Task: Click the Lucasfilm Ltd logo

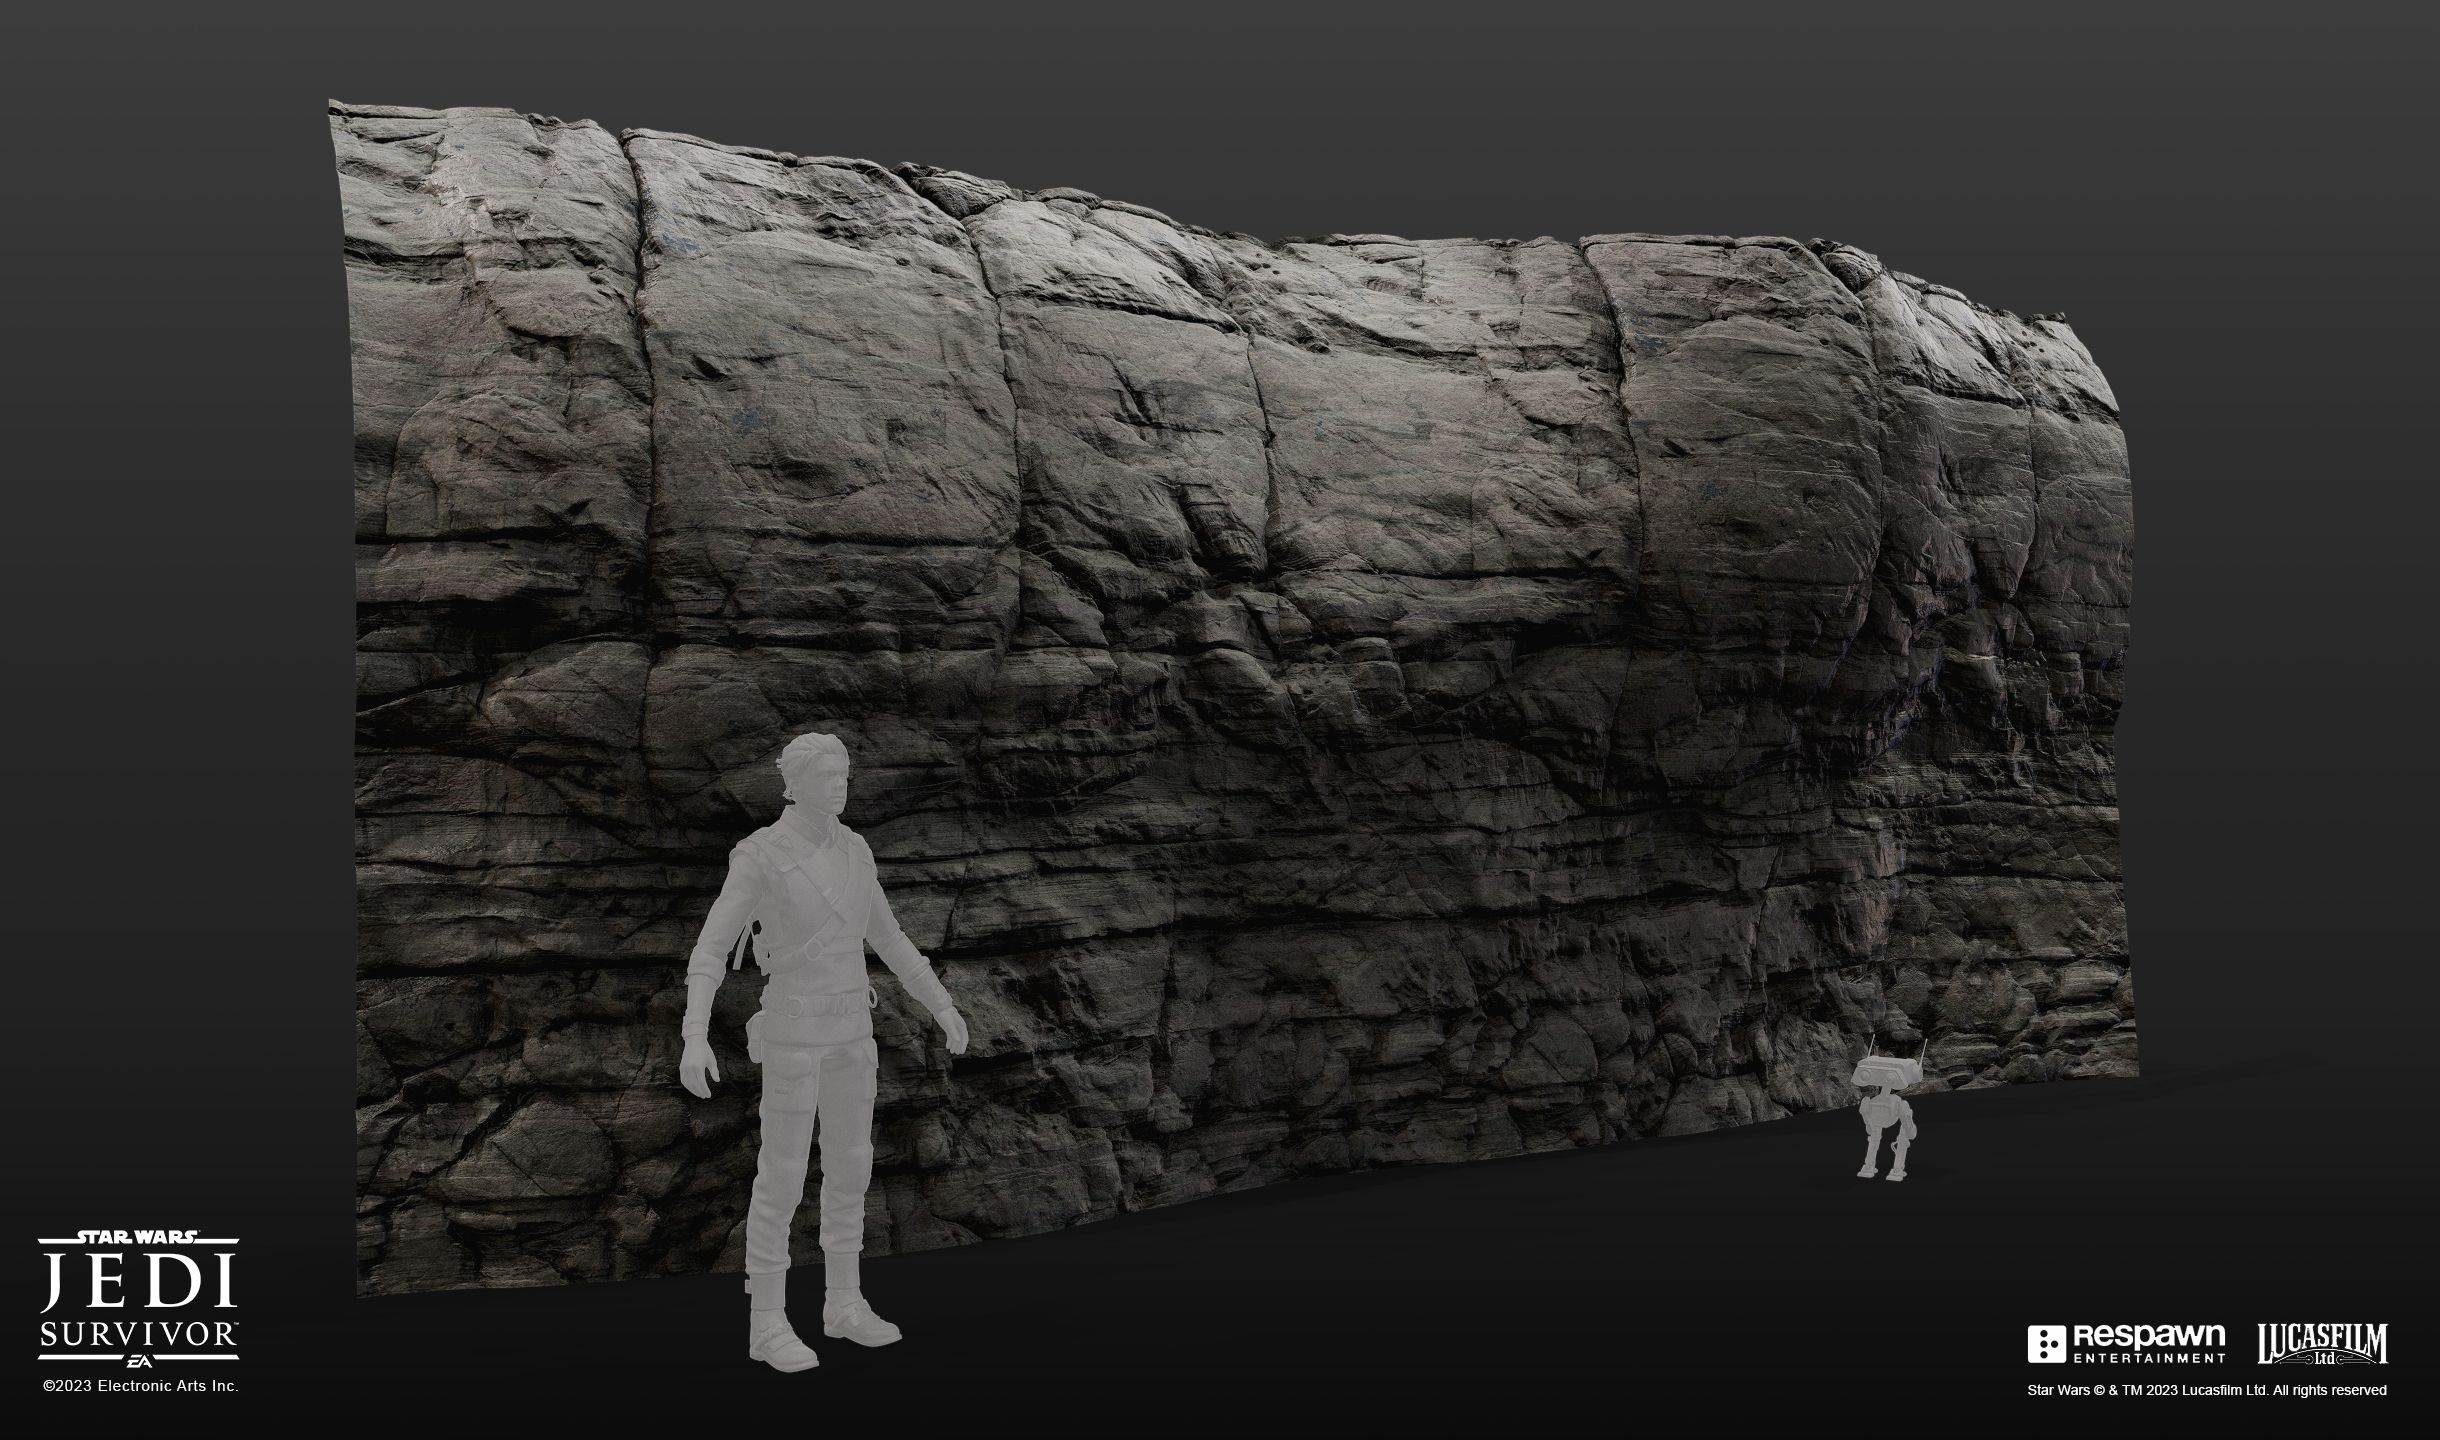Action: (x=2323, y=1344)
